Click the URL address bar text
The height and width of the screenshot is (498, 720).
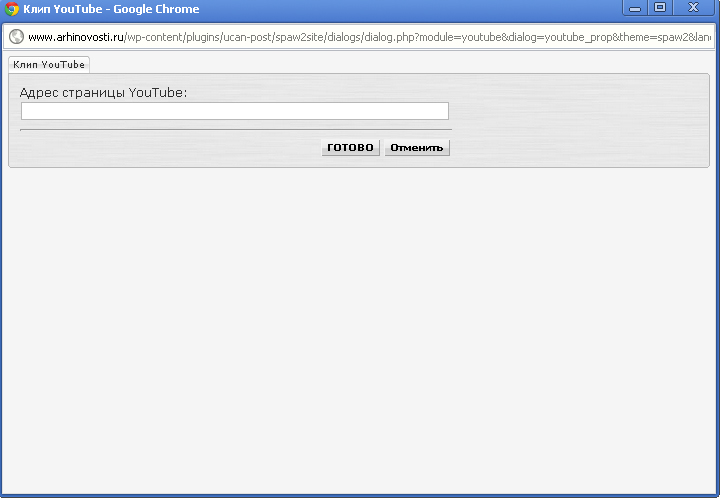click(x=369, y=37)
